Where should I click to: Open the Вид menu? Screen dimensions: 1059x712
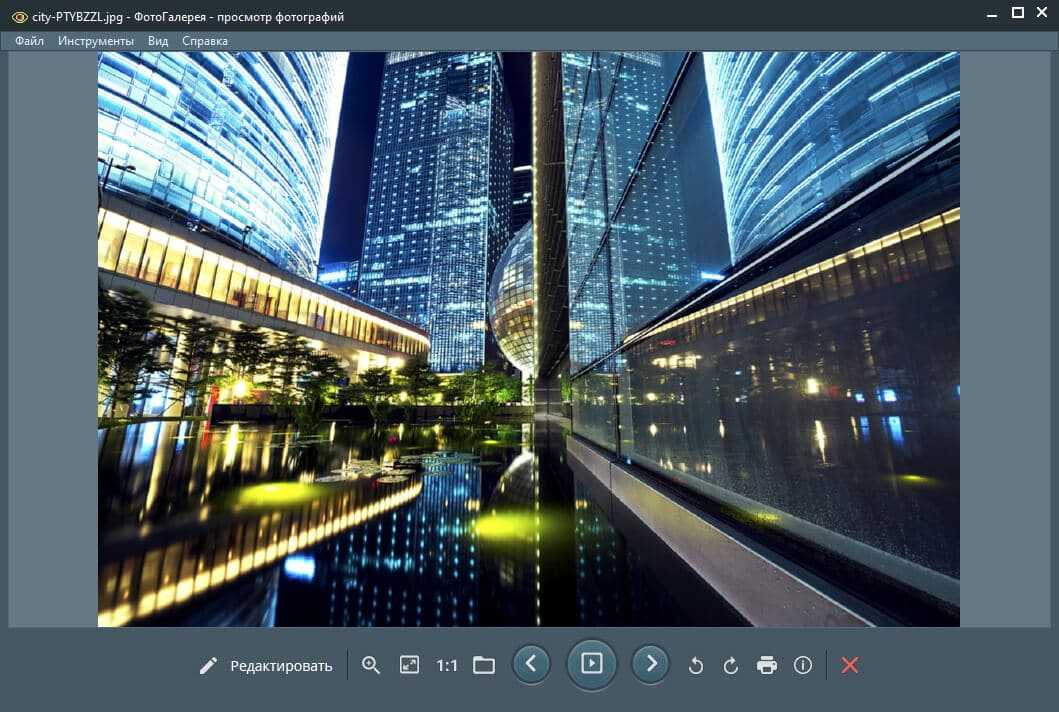click(x=158, y=41)
